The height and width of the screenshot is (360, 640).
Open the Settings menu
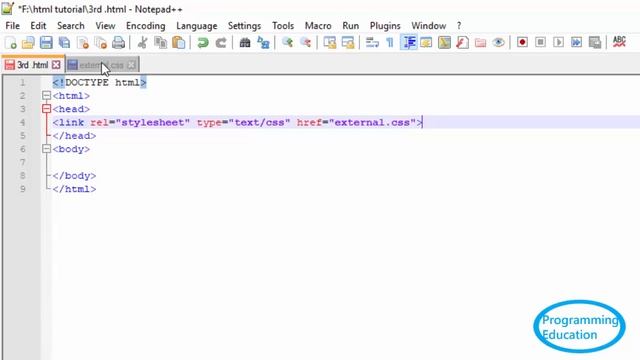pyautogui.click(x=244, y=26)
